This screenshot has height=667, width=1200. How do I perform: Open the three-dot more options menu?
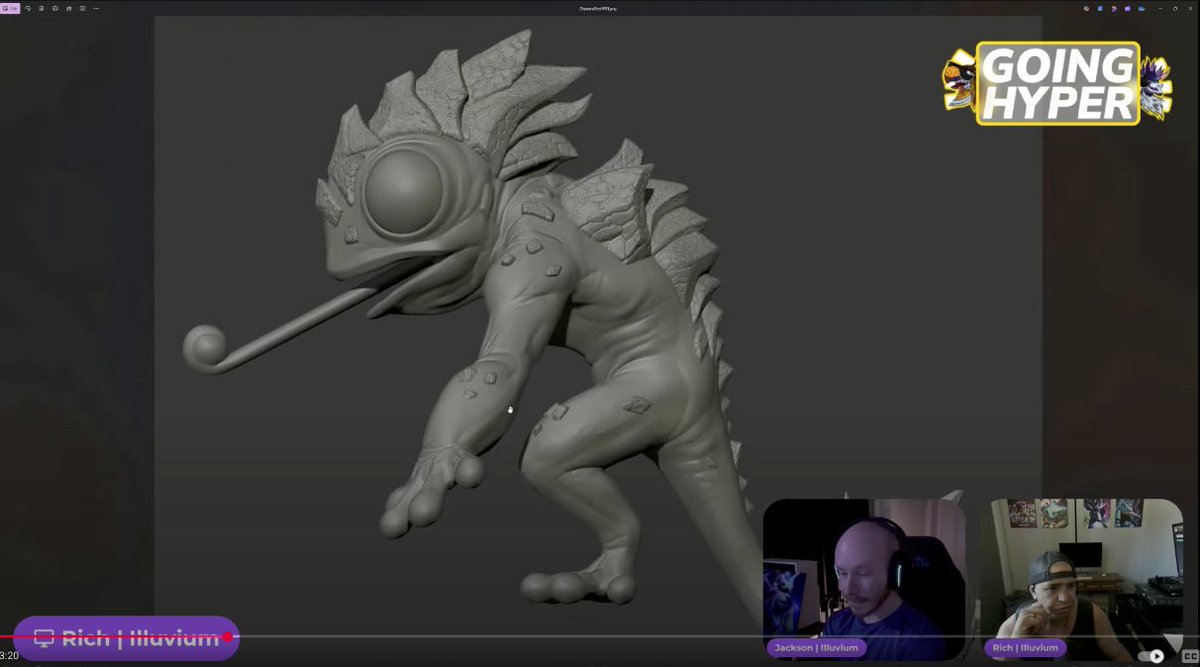[x=96, y=8]
